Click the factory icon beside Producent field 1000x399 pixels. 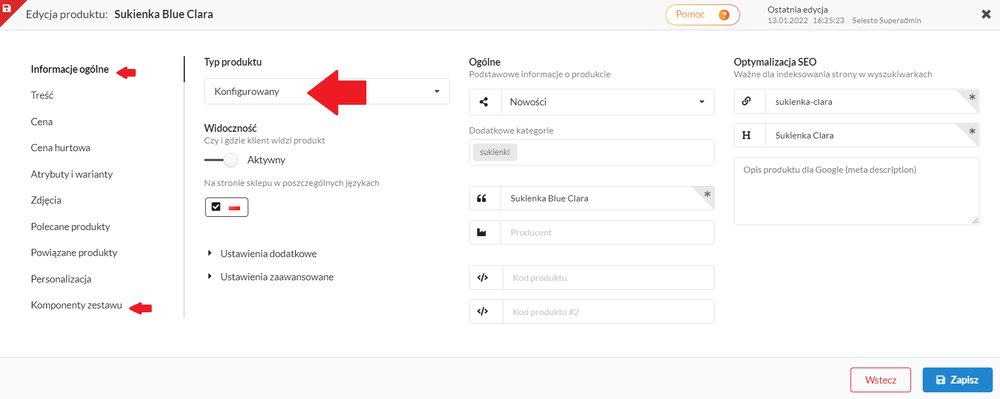click(x=482, y=233)
